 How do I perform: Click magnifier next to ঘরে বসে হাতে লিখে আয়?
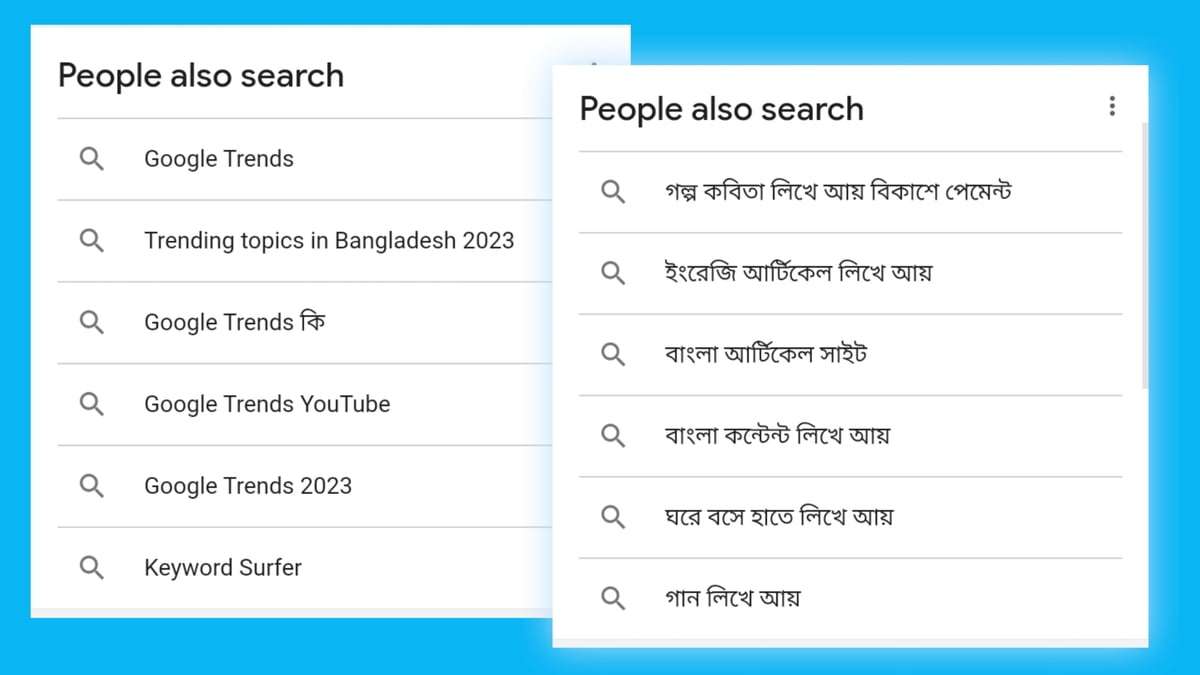[613, 517]
